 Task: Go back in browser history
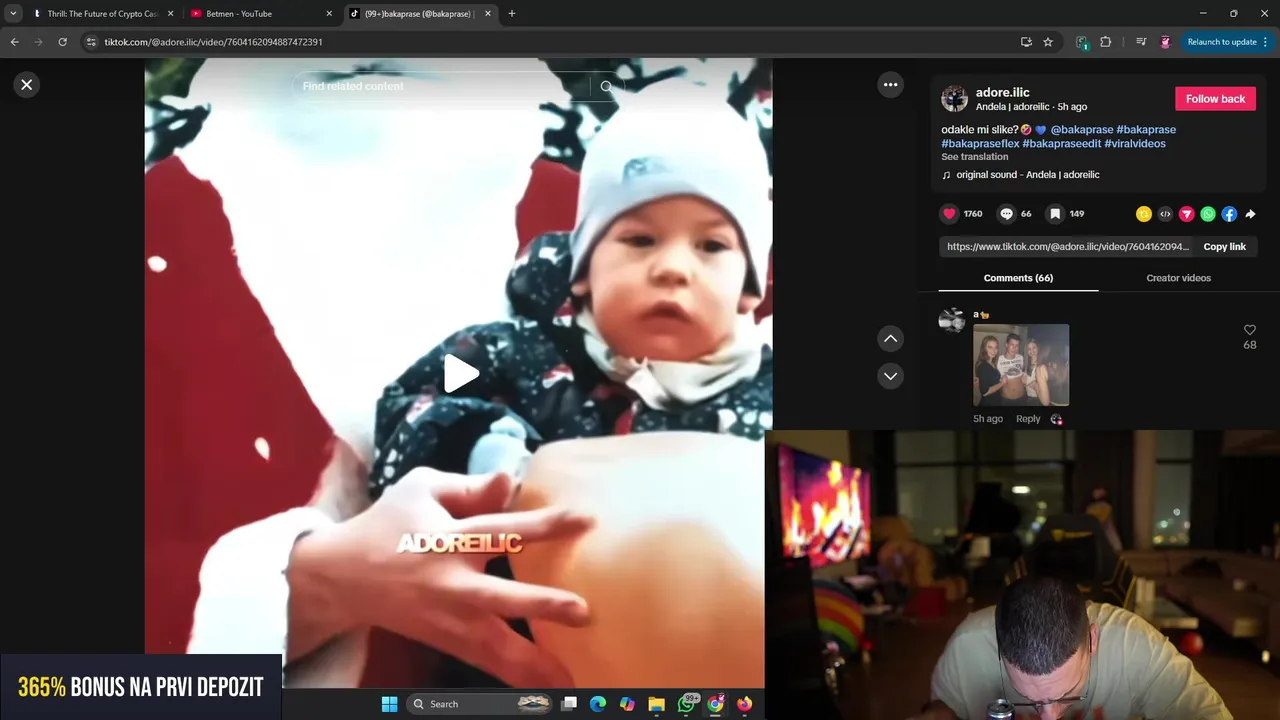(x=14, y=42)
